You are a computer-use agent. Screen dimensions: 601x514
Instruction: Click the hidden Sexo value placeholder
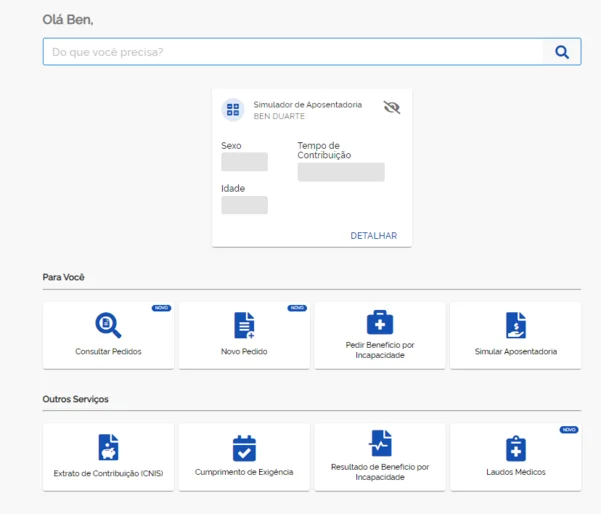245,162
